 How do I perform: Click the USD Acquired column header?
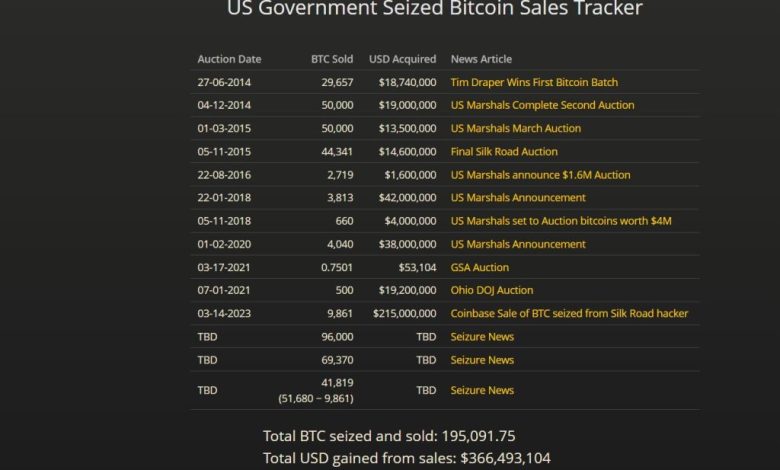(x=402, y=59)
